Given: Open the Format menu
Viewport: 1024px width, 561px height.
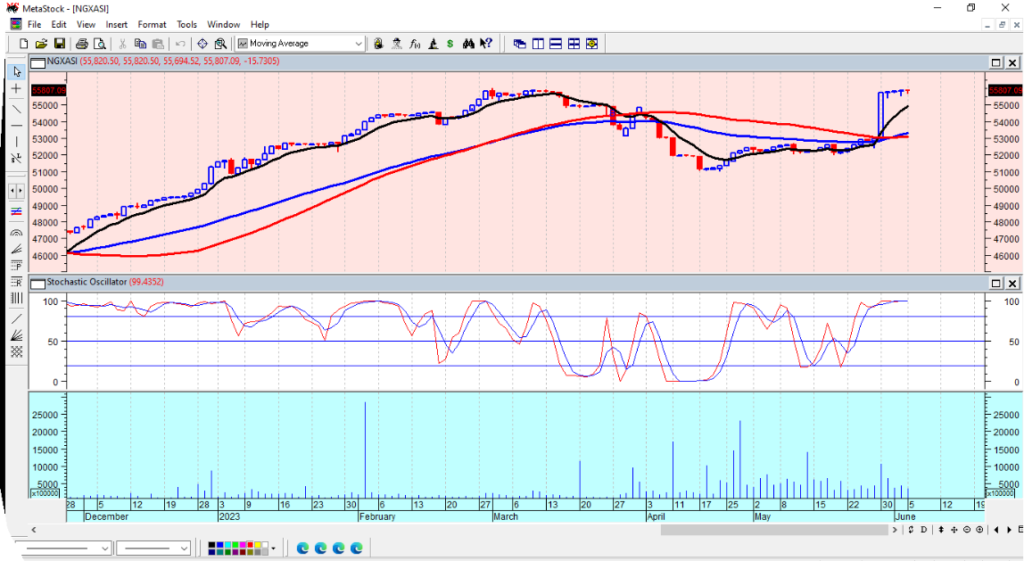Looking at the screenshot, I should point(152,24).
